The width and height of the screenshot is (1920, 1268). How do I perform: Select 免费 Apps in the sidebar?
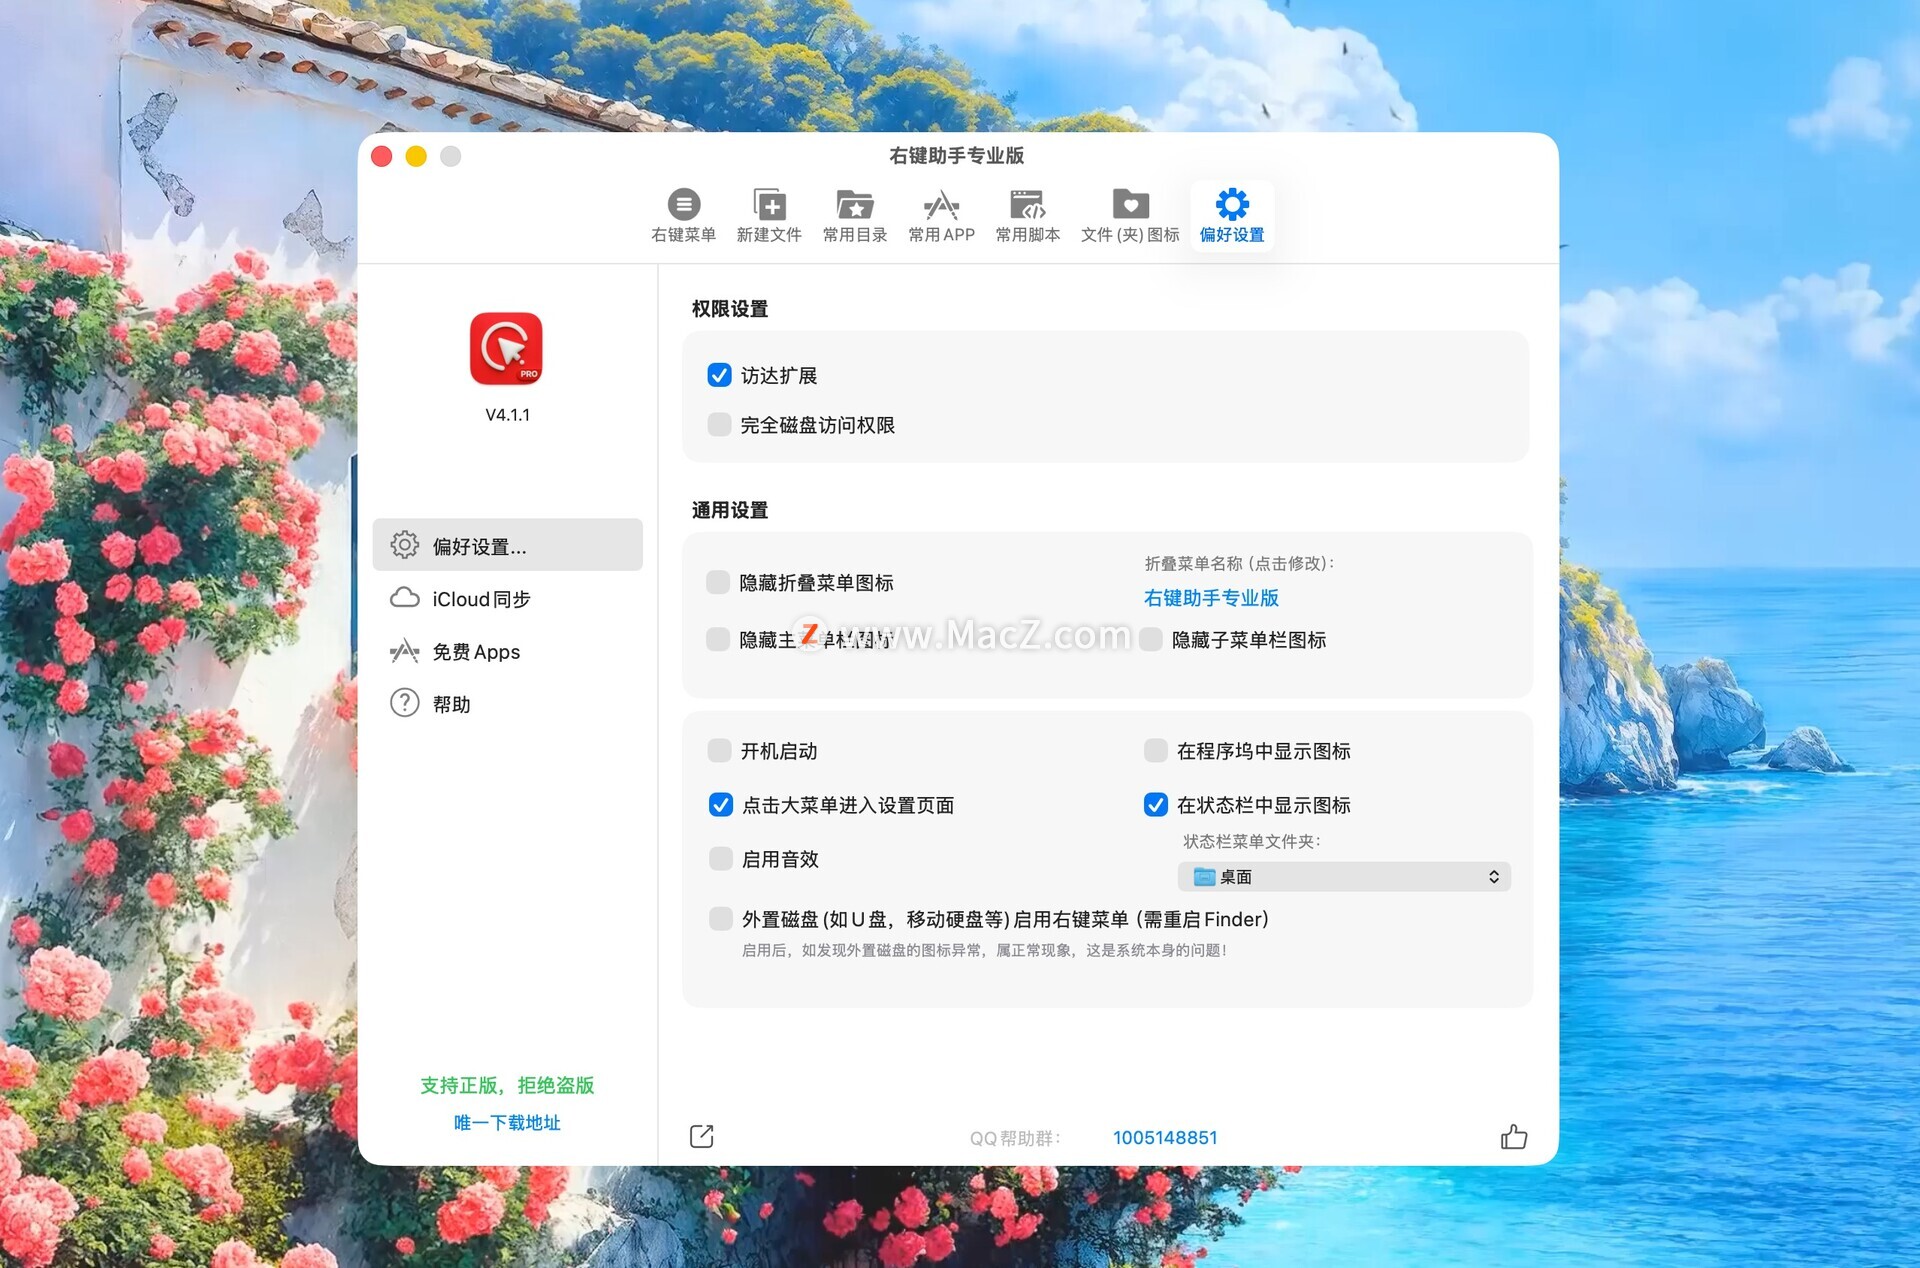click(476, 652)
